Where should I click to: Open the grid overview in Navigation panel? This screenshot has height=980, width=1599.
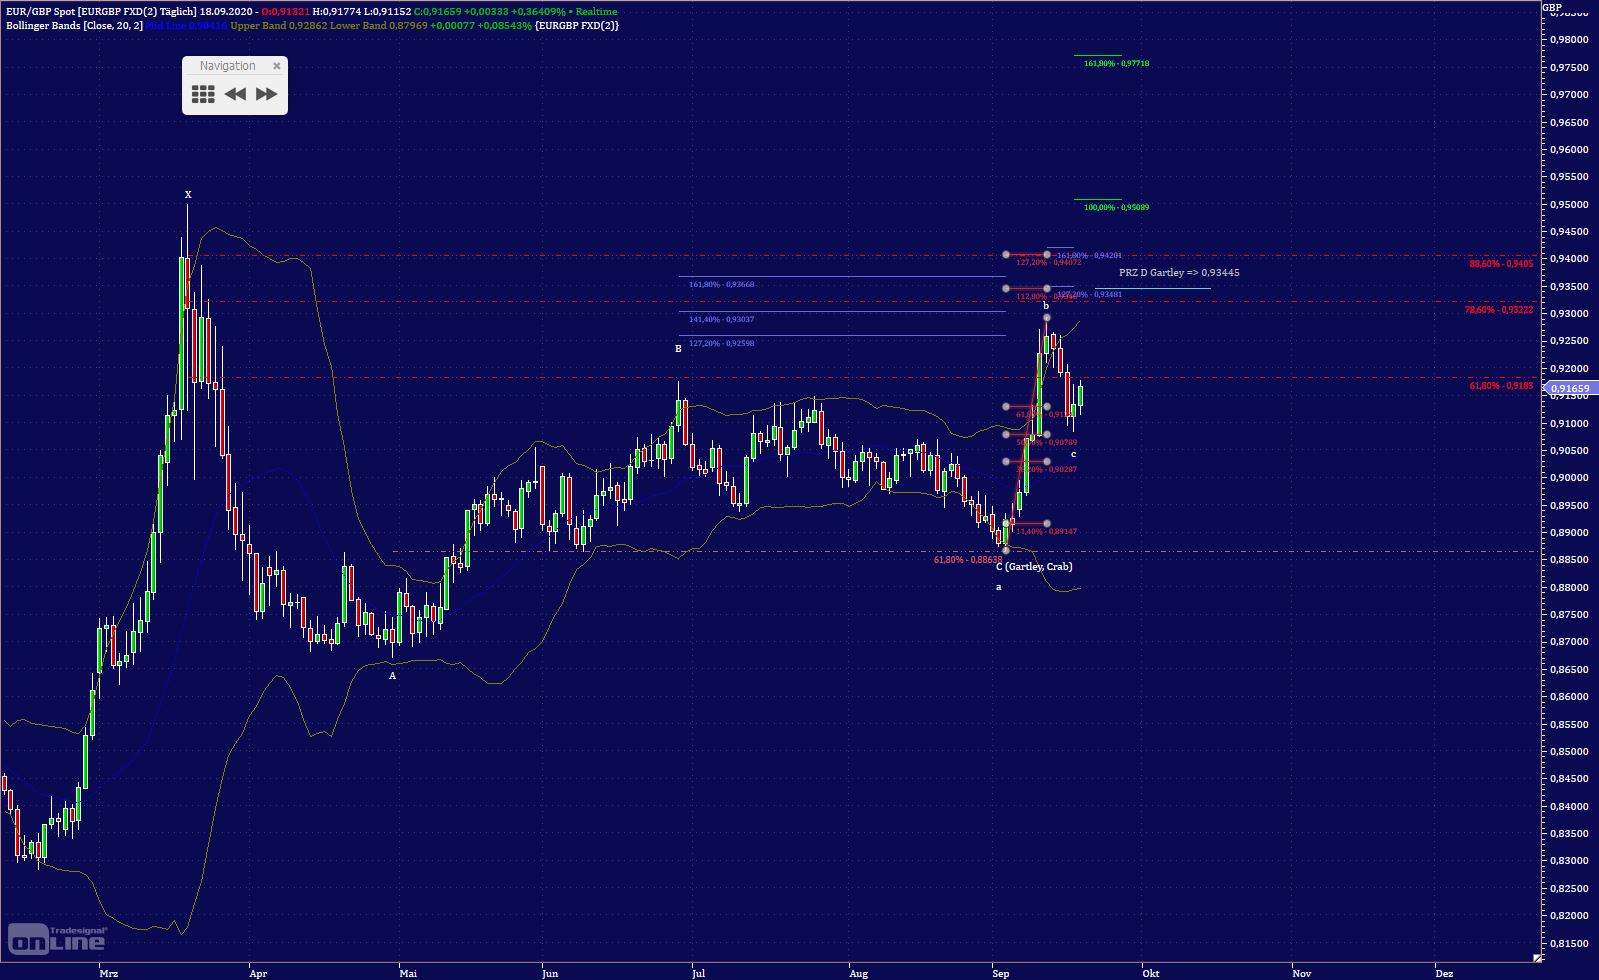coord(203,94)
